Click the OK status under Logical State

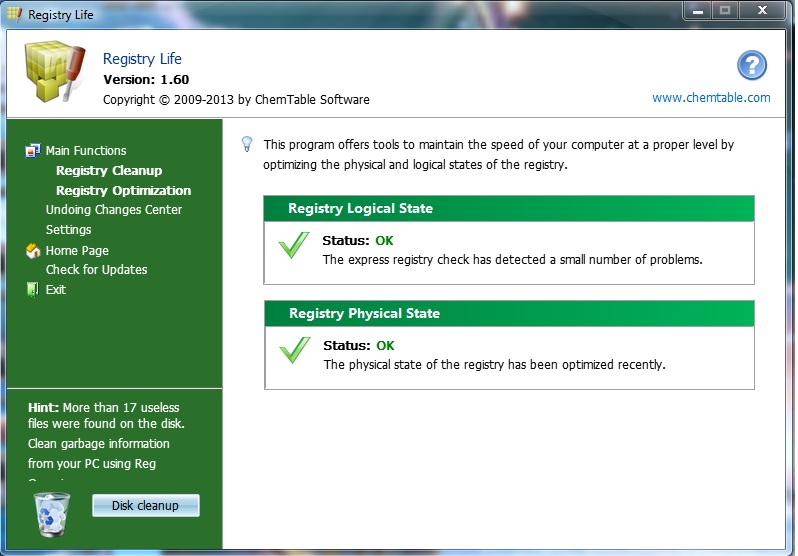pos(384,240)
